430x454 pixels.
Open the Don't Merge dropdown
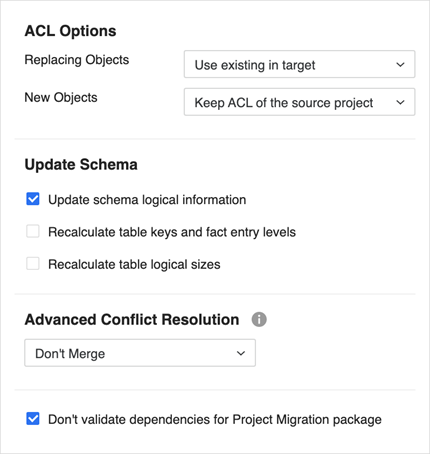[140, 353]
